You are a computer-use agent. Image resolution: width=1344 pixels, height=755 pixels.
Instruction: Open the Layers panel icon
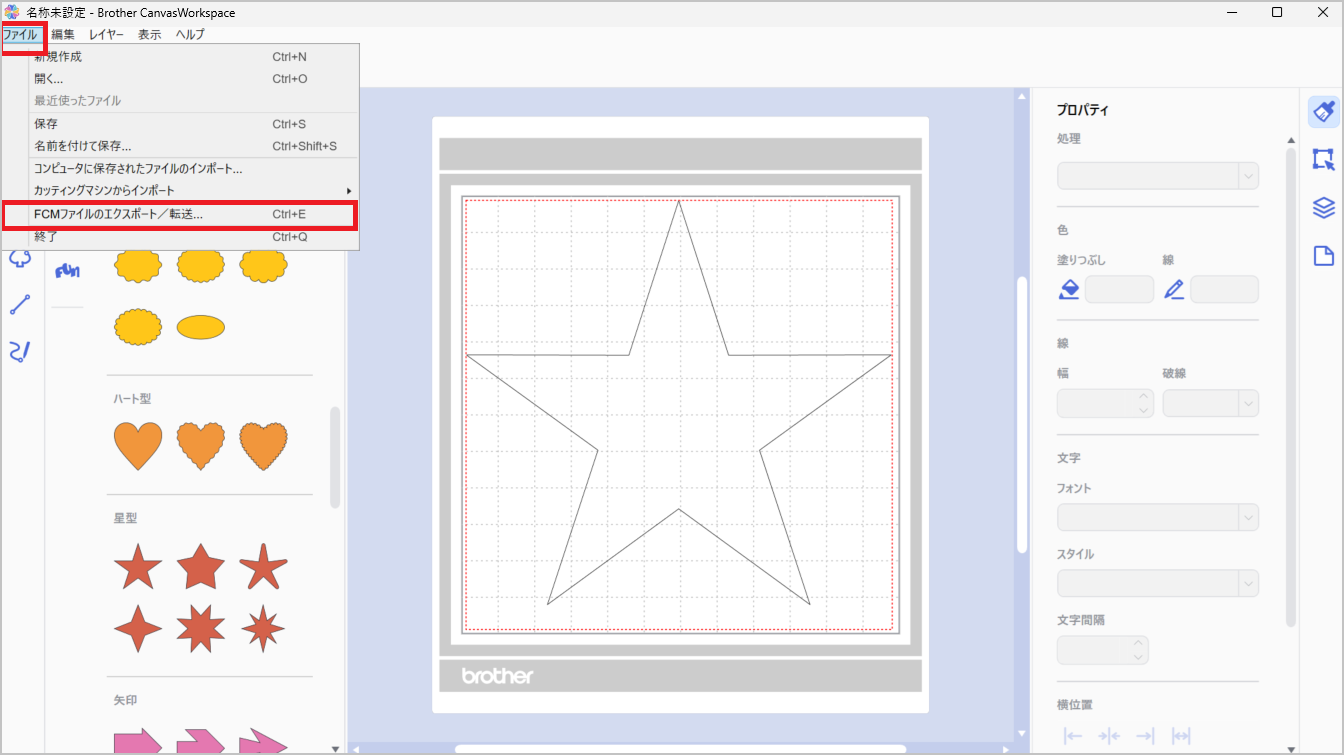(x=1323, y=207)
